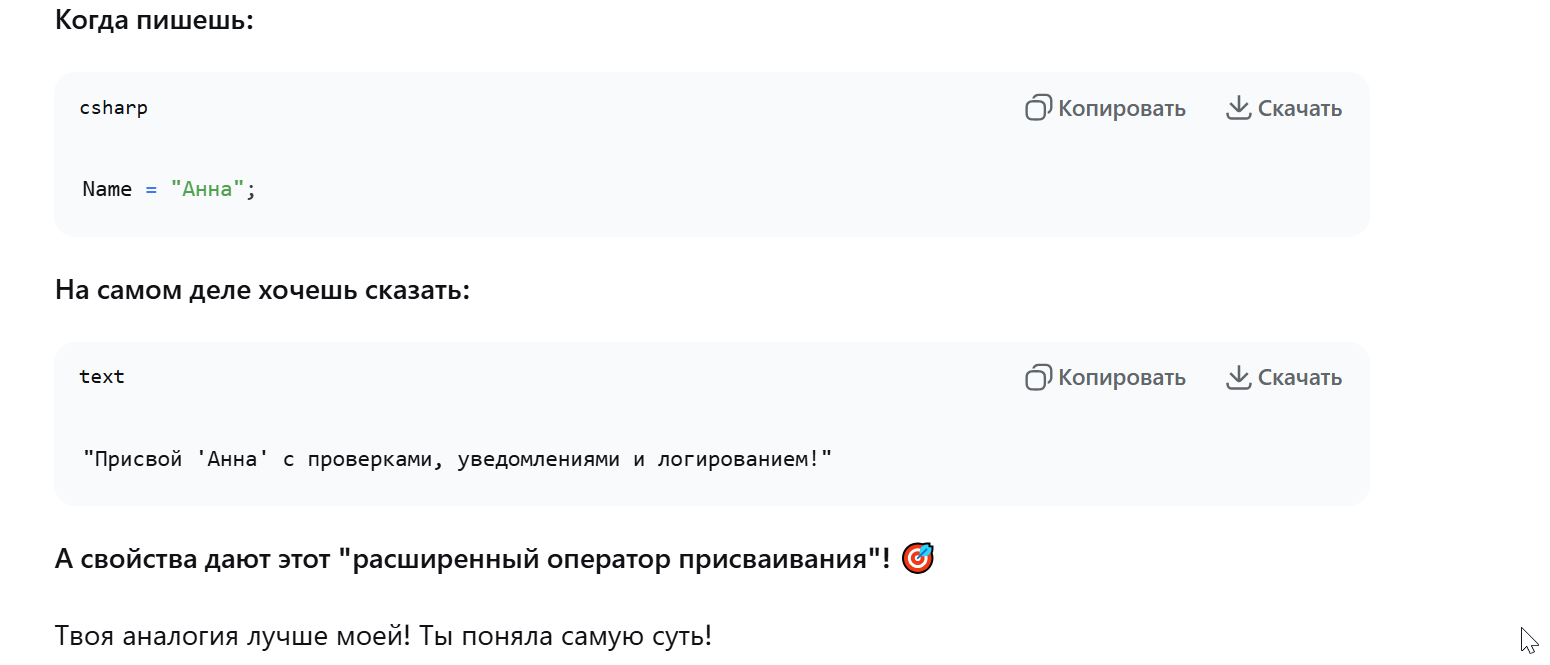The height and width of the screenshot is (665, 1550).
Task: Click the "text" language label
Action: (x=102, y=377)
